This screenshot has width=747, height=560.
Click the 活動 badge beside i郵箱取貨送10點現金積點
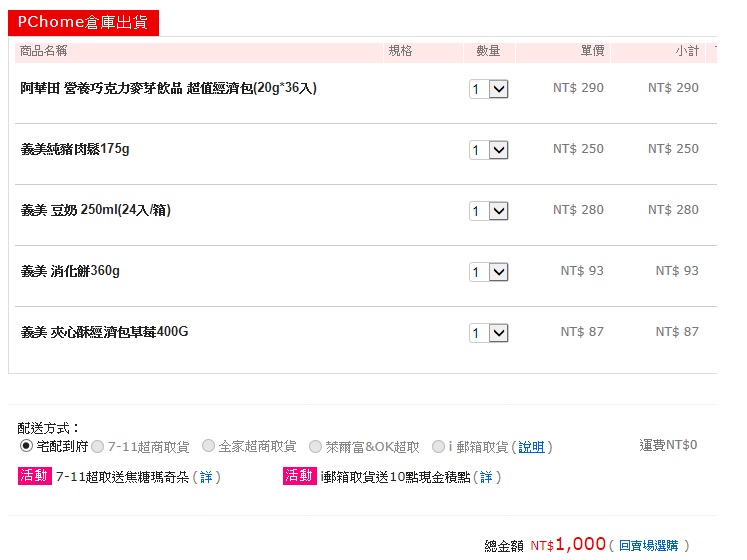(x=299, y=477)
